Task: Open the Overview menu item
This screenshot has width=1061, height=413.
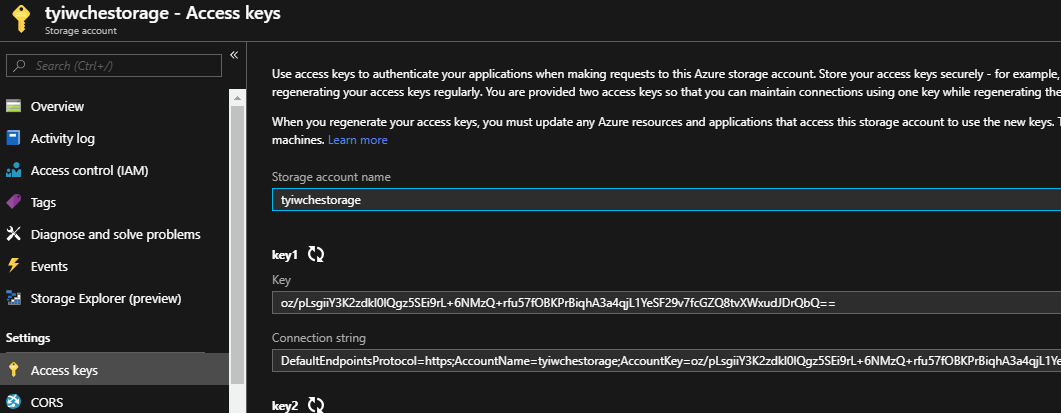Action: pyautogui.click(x=57, y=106)
